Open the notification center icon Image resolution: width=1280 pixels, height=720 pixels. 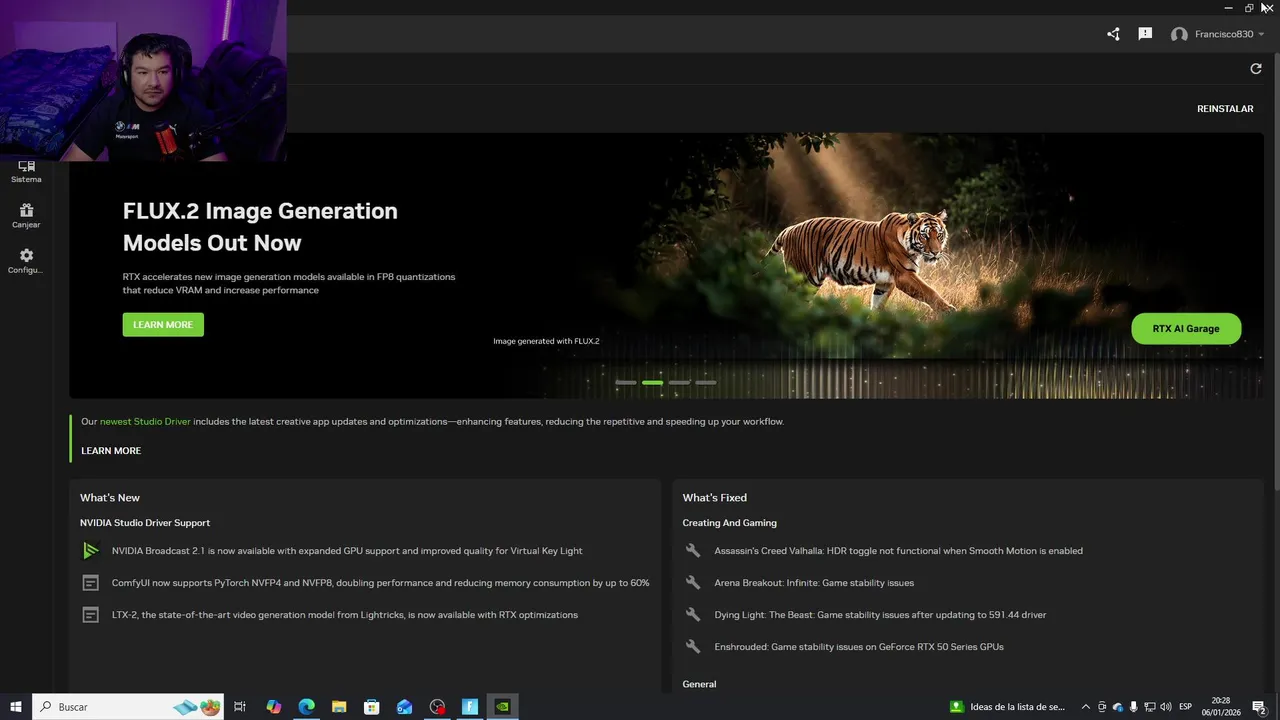tap(1259, 707)
